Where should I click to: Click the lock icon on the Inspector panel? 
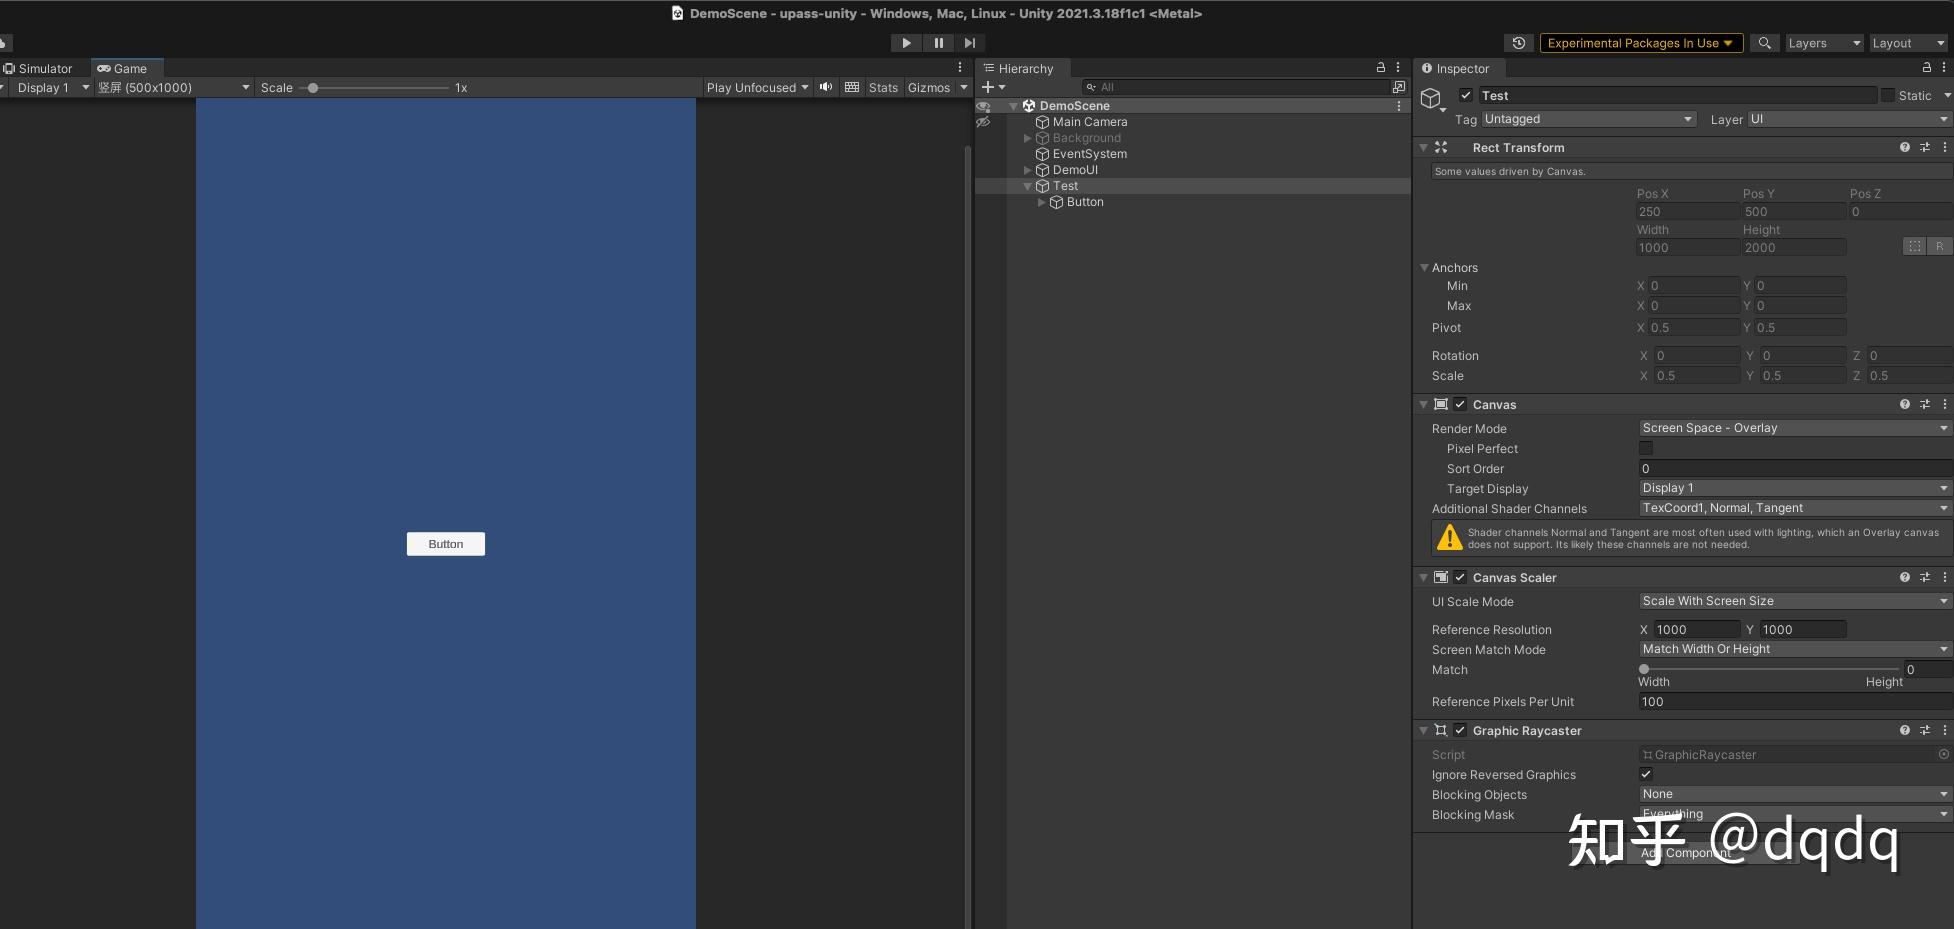click(x=1925, y=68)
